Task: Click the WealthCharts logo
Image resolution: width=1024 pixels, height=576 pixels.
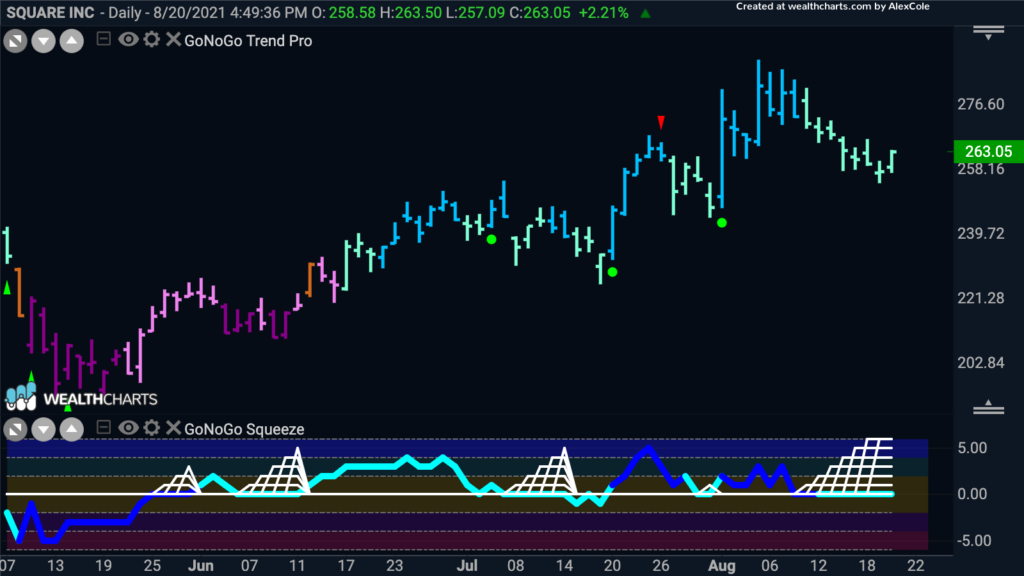Action: 81,398
